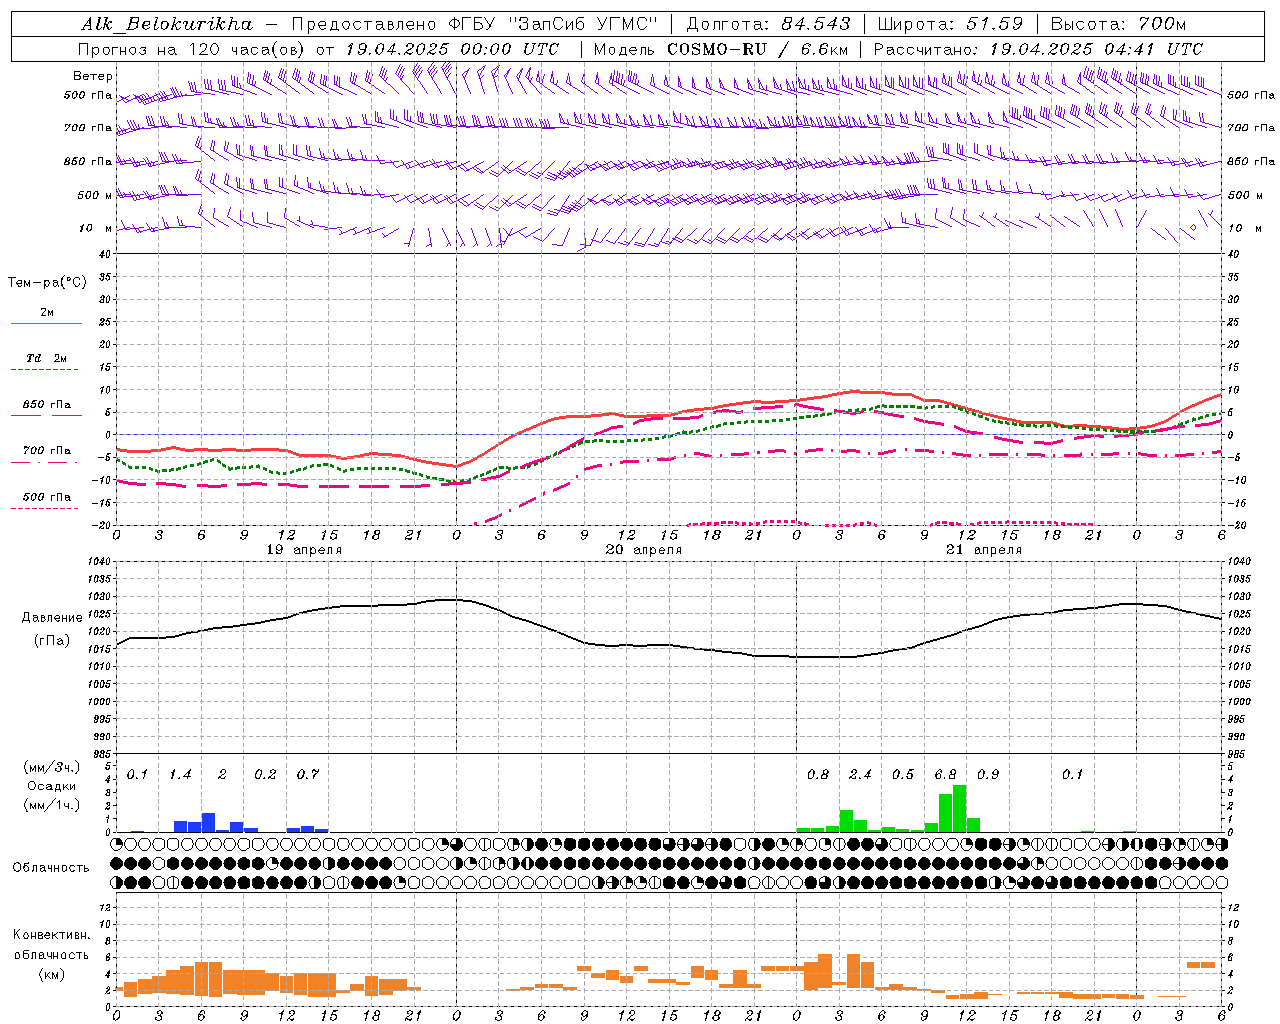Image resolution: width=1280 pixels, height=1024 pixels.
Task: Click the forecast span text Прогноз на 120 часа(ов)
Action: (x=193, y=49)
